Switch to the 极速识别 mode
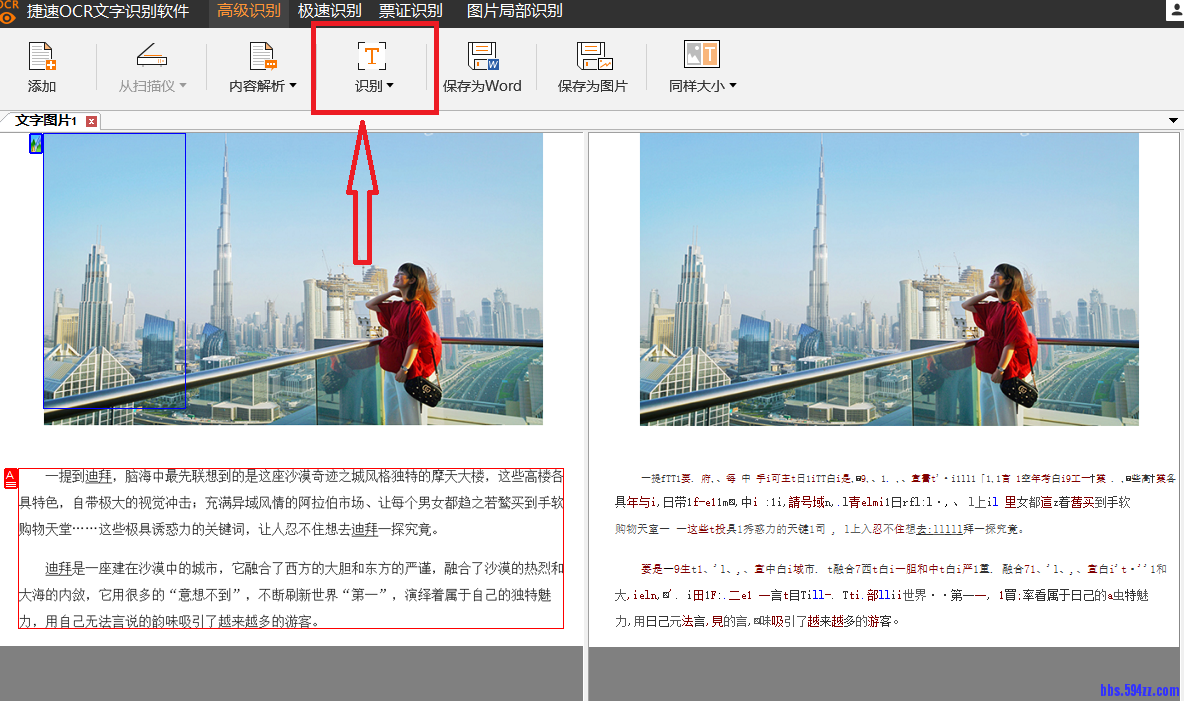1184x701 pixels. (x=331, y=13)
